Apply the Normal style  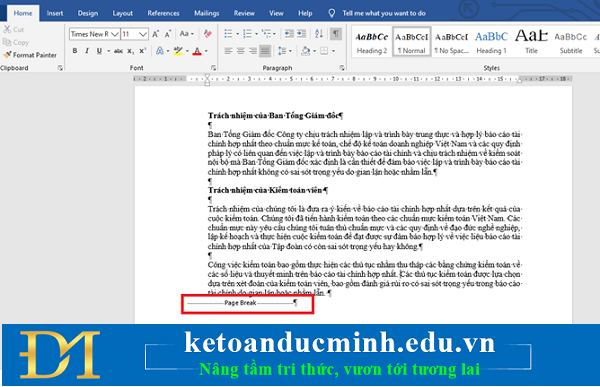pos(412,41)
